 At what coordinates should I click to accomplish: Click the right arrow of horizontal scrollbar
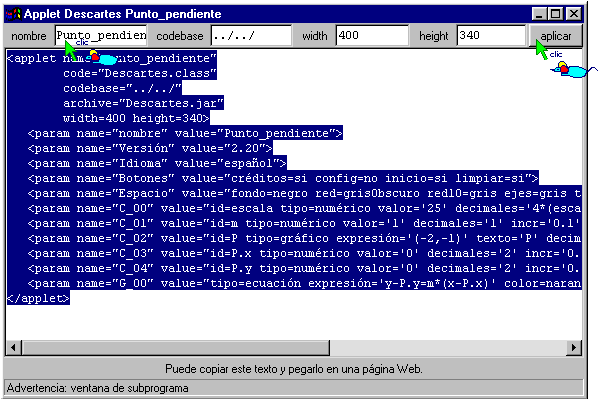coord(574,347)
